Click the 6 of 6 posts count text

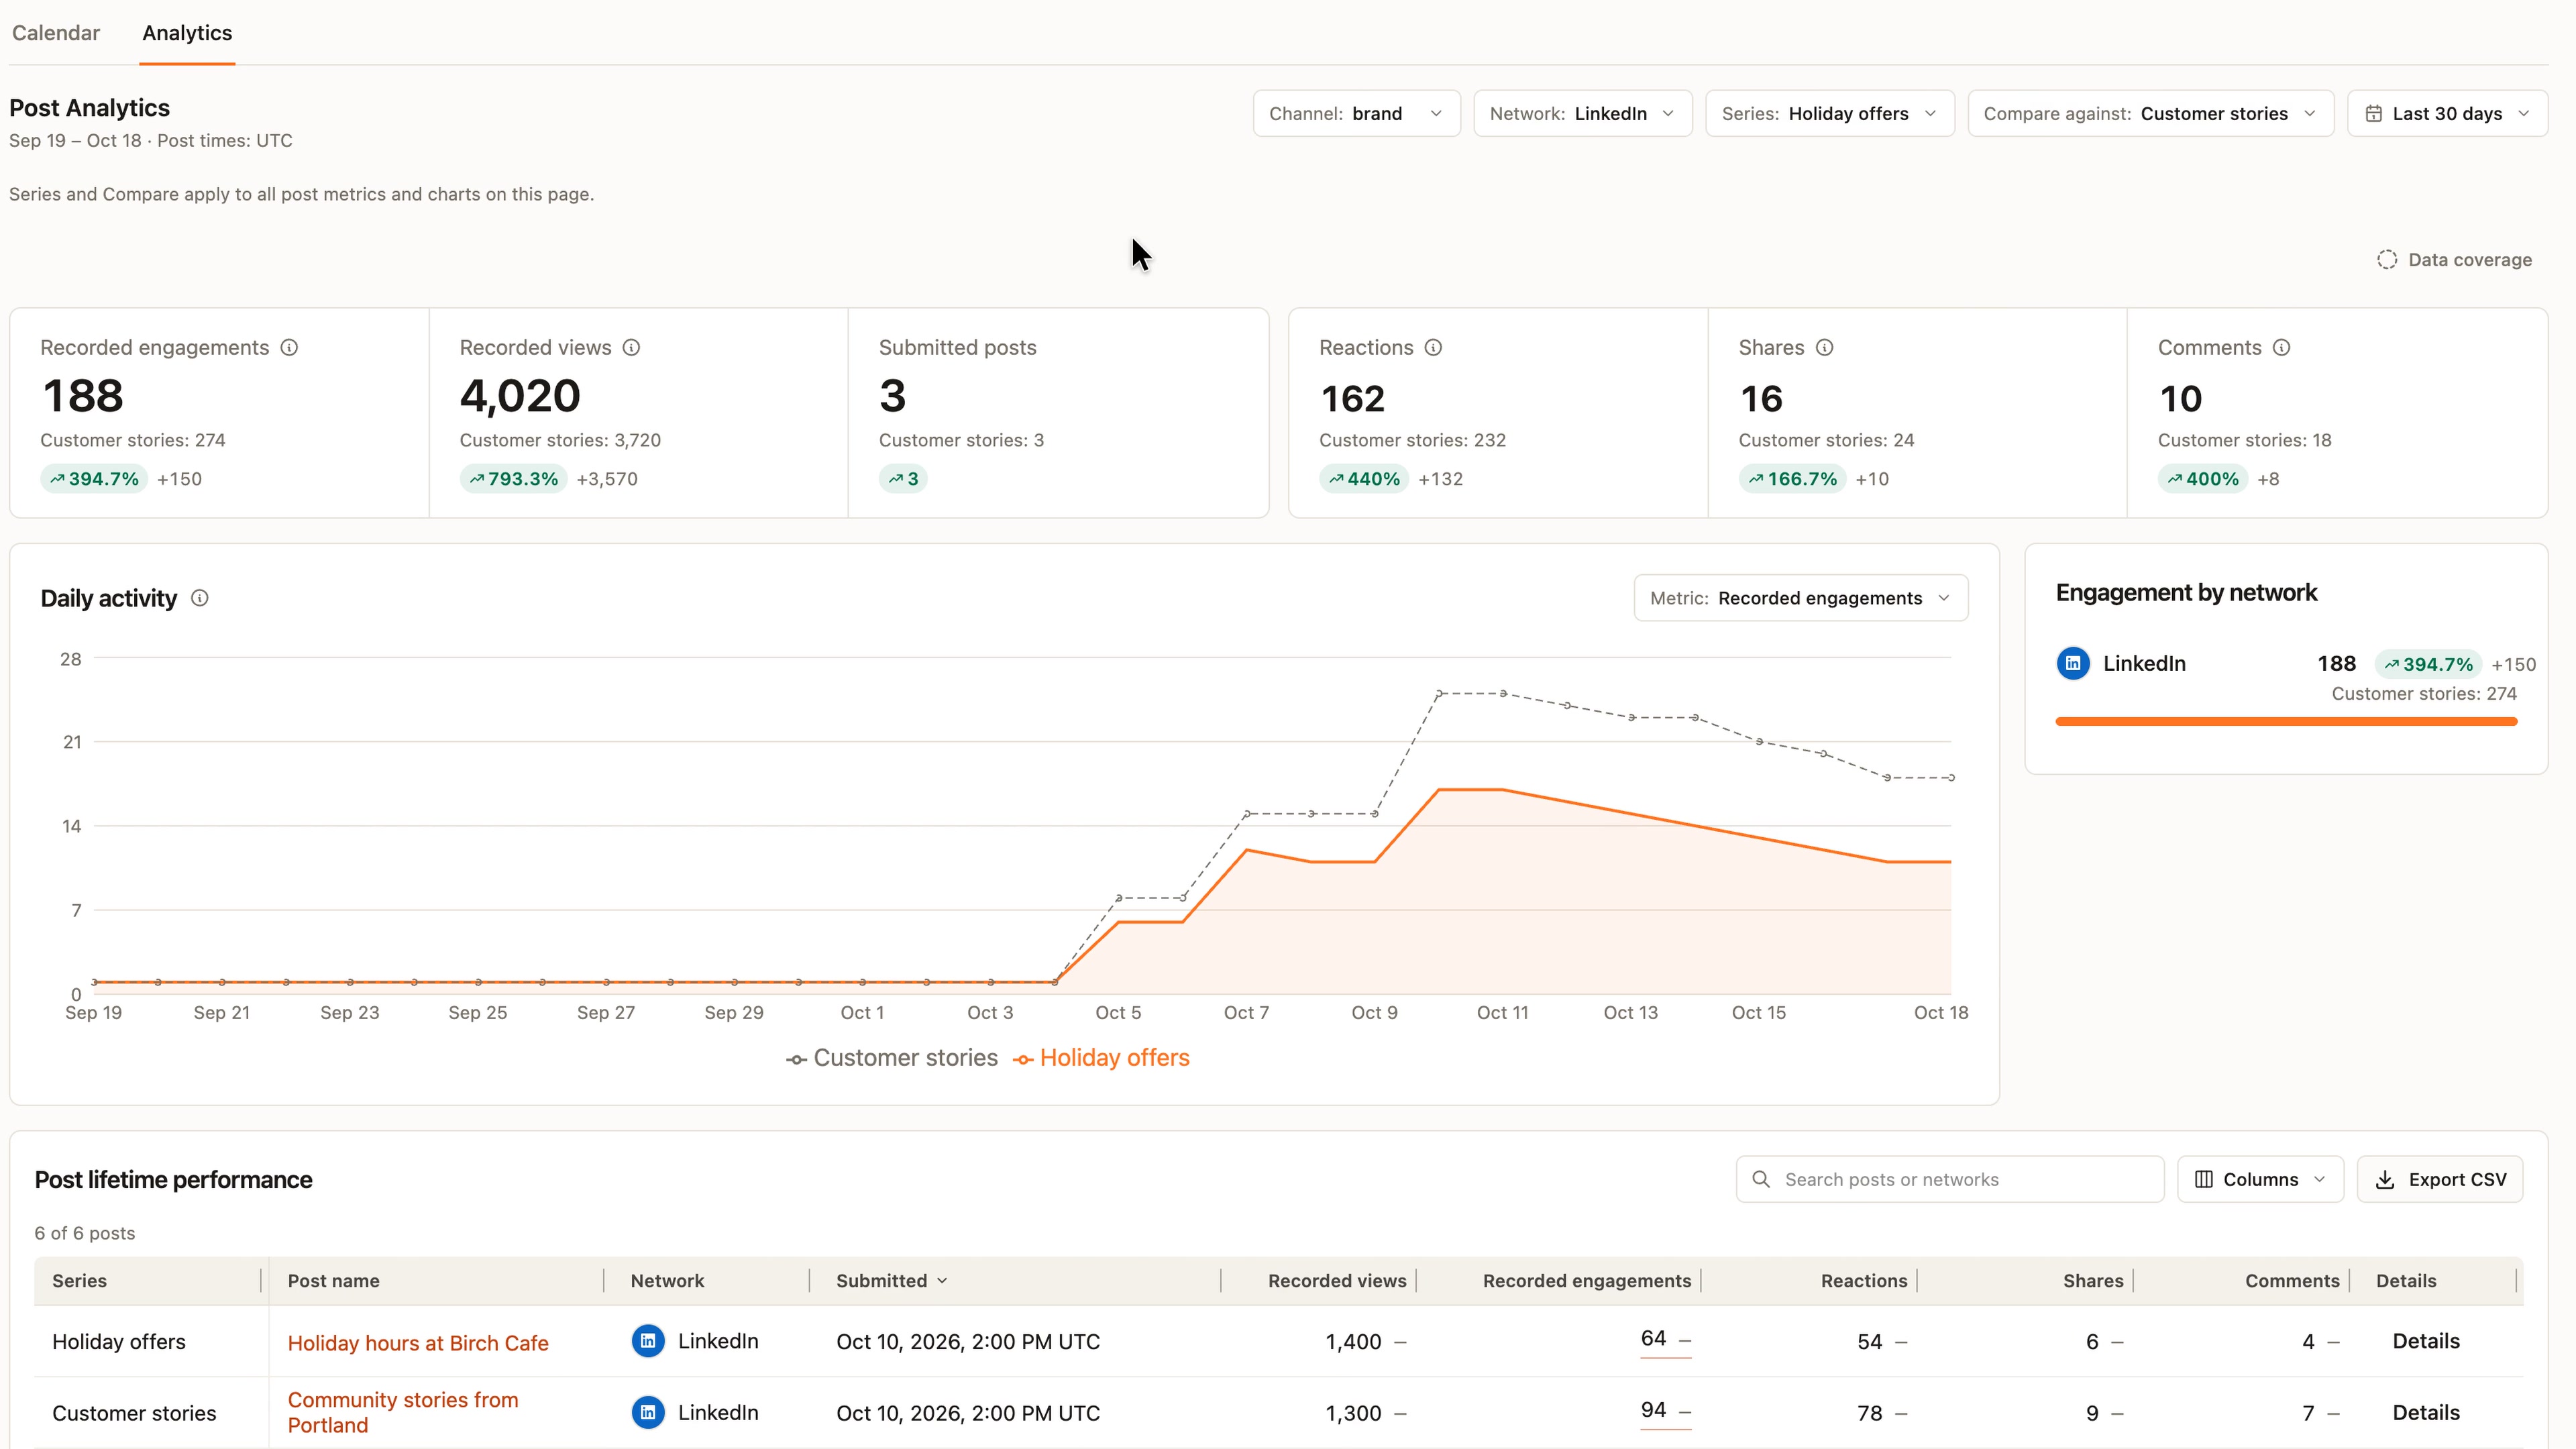pos(85,1233)
